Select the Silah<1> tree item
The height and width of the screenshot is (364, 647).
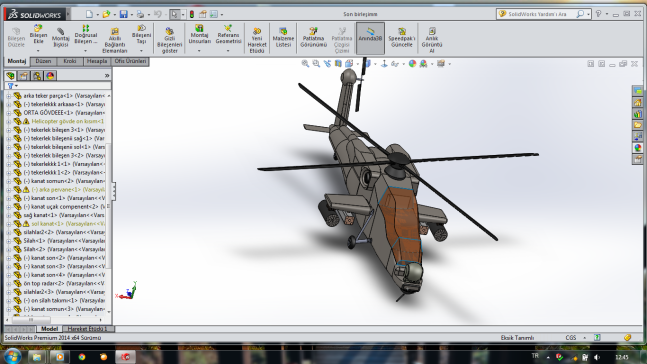64,241
